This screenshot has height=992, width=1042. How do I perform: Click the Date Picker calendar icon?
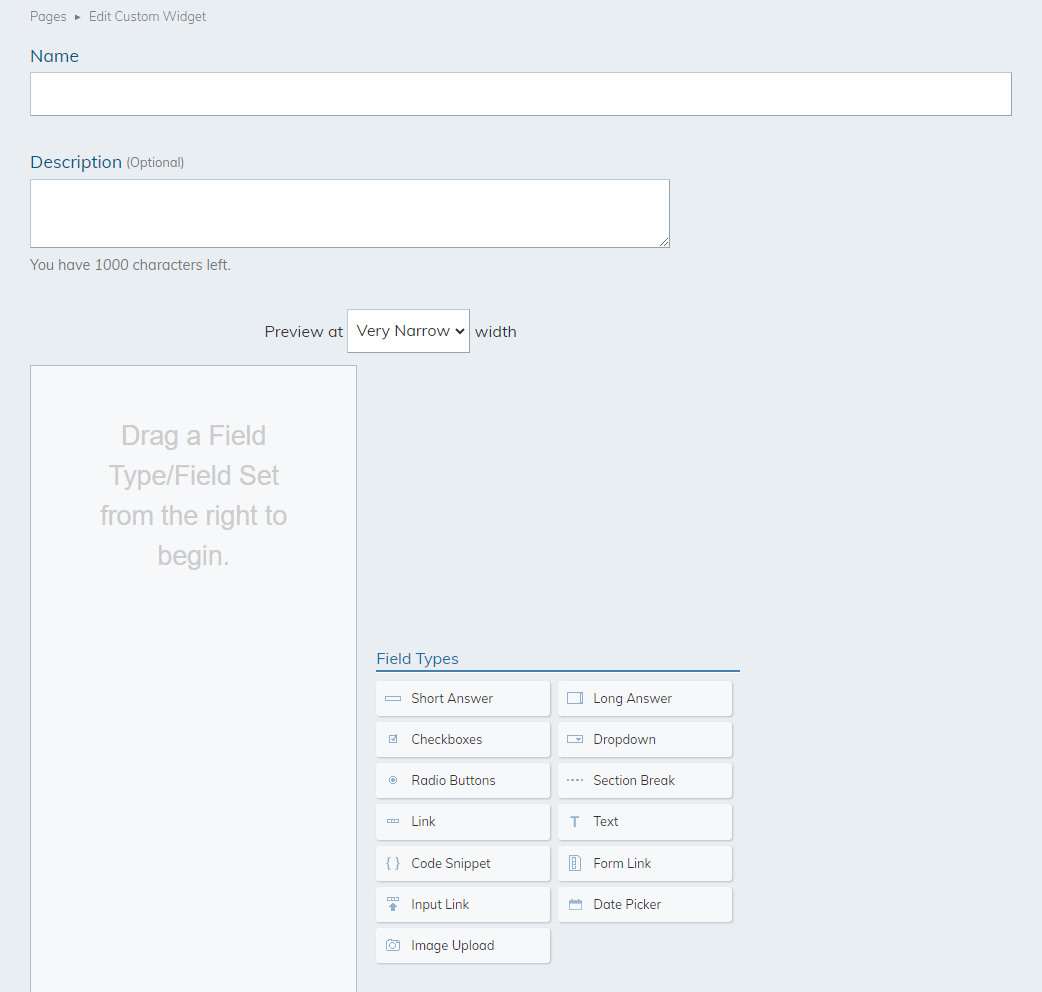pos(575,904)
